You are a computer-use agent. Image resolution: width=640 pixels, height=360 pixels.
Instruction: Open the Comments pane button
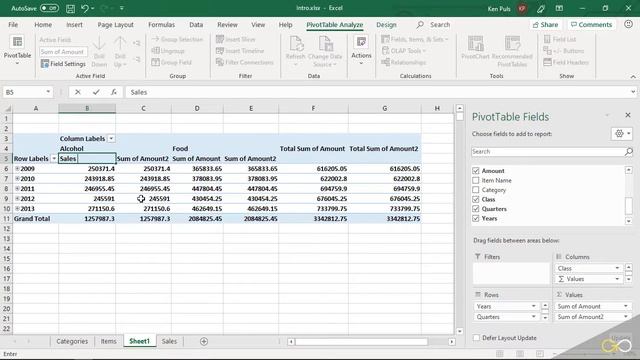pyautogui.click(x=591, y=24)
